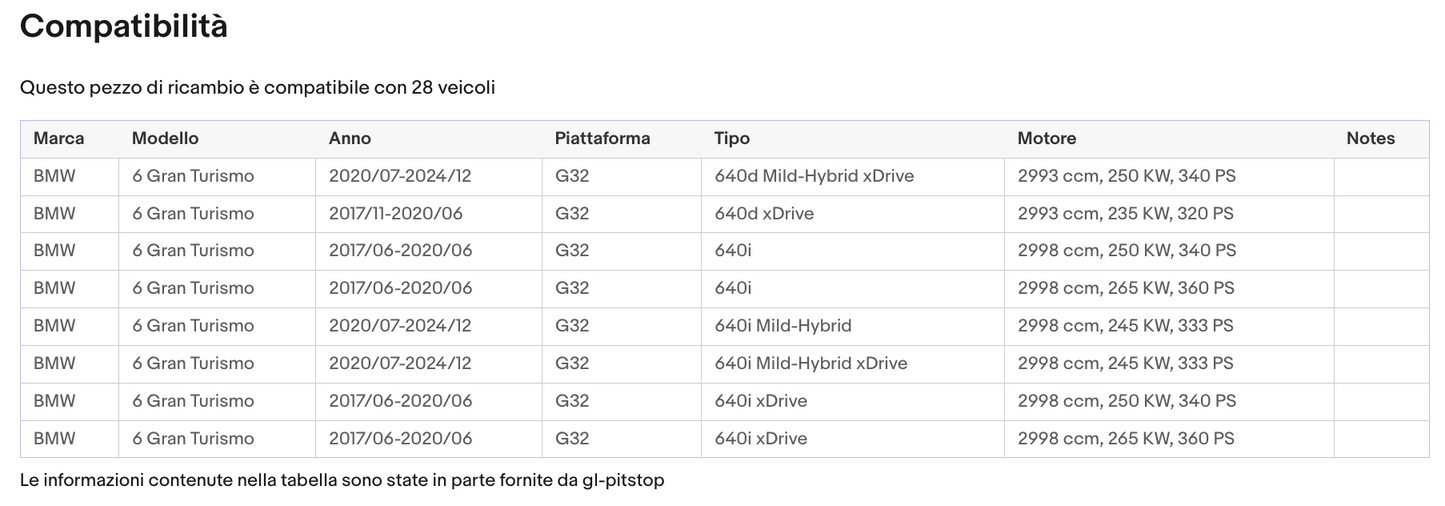Select '6 Gran Turismo' in the last table row
Viewport: 1445px width, 506px height.
coord(193,439)
